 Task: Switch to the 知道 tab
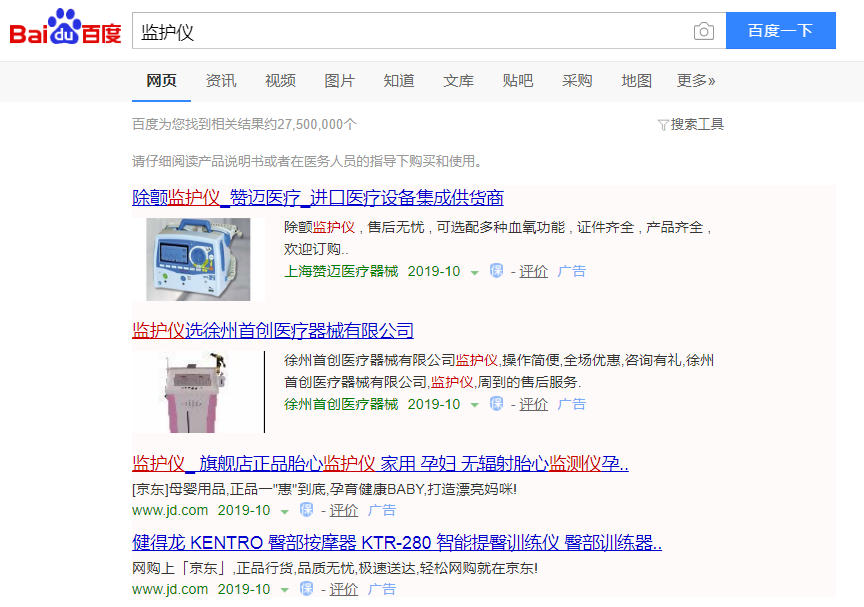pos(399,81)
